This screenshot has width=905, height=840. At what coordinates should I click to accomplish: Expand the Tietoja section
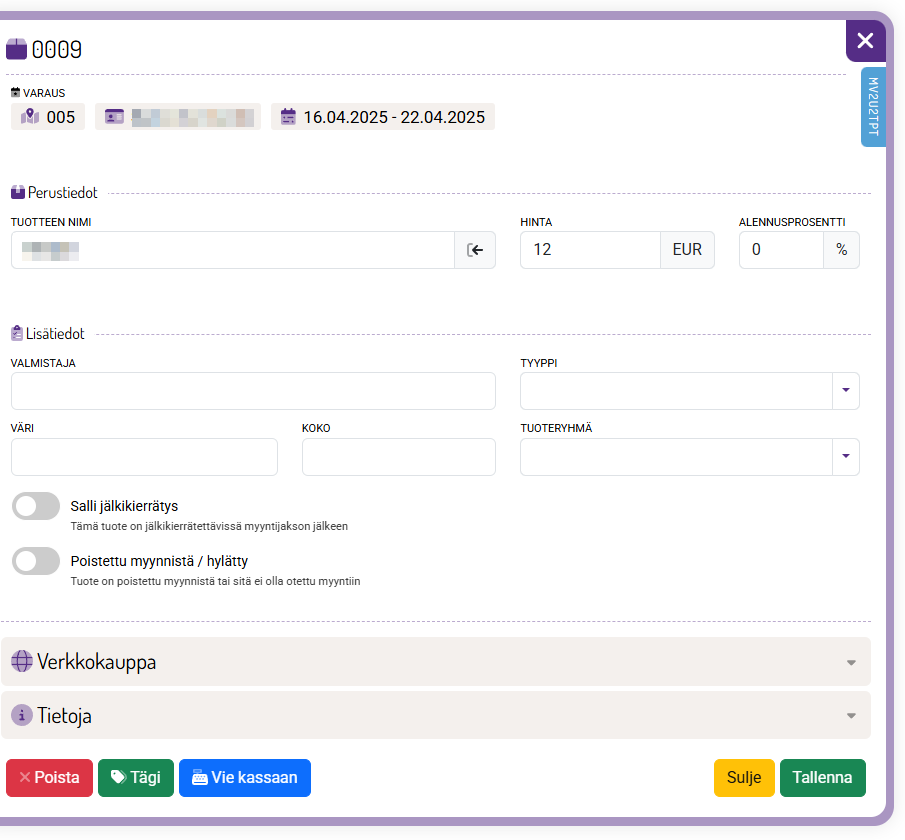436,715
